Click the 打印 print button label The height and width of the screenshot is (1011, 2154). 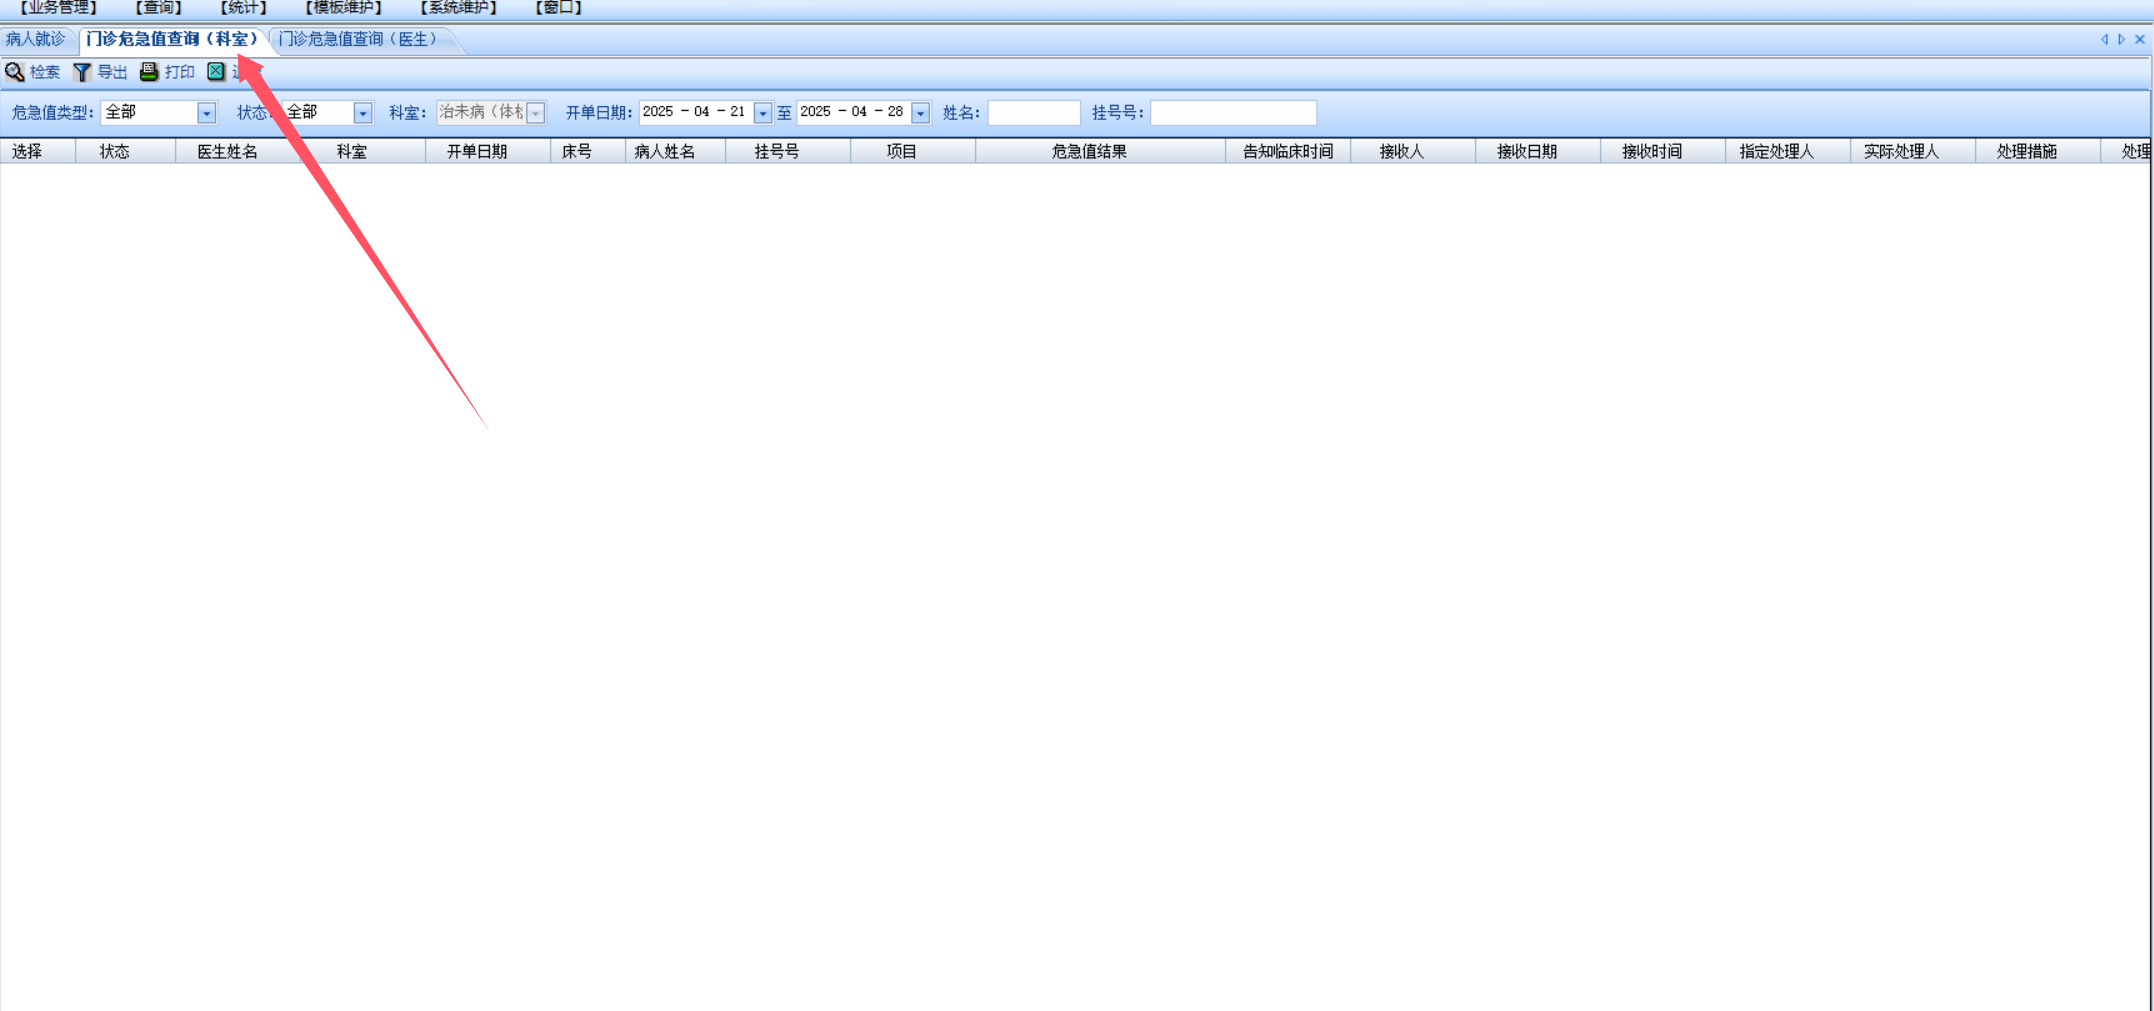click(x=179, y=72)
